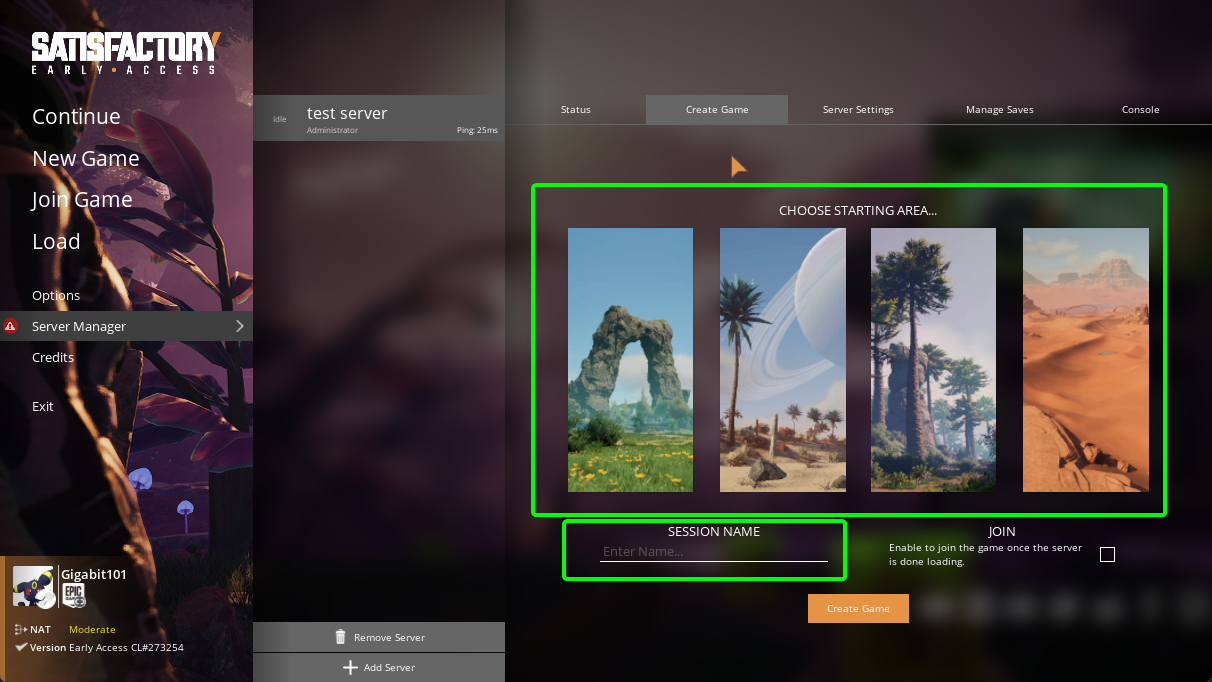Choose the orange sand dunes starting area
The image size is (1212, 682).
point(1085,360)
